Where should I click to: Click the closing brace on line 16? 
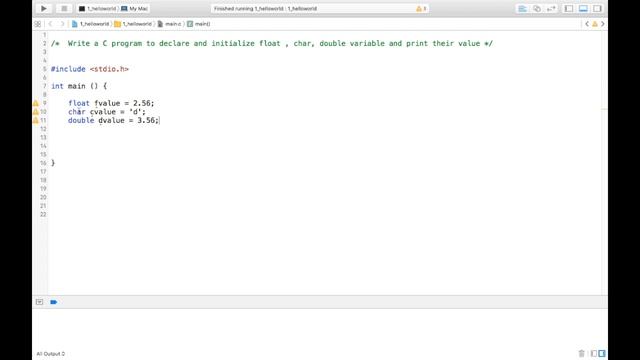[53, 163]
